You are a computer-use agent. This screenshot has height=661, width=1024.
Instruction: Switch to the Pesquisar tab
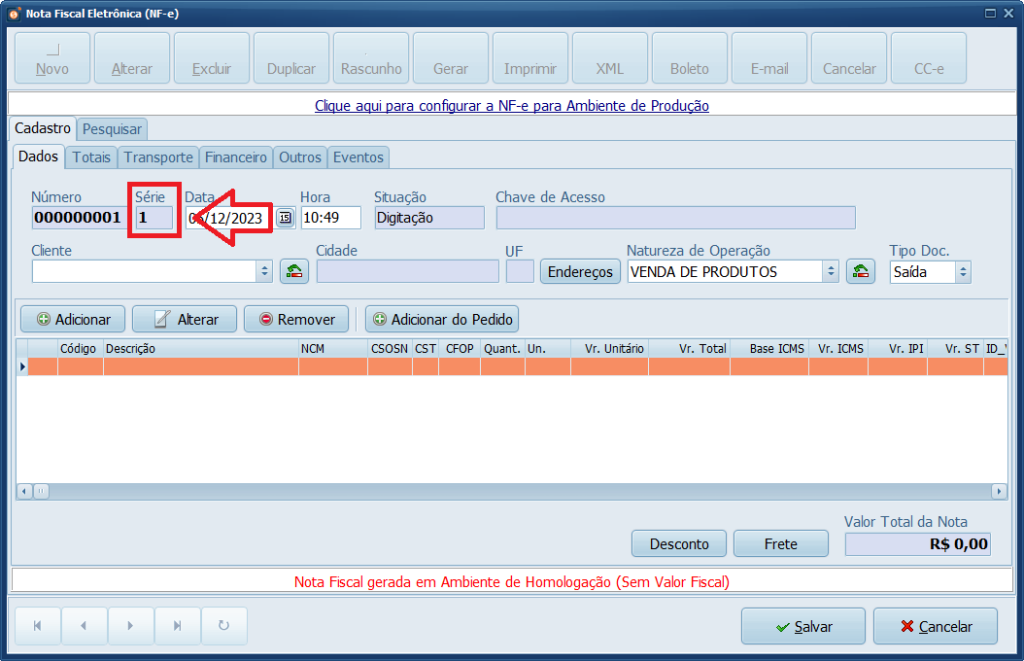(112, 129)
